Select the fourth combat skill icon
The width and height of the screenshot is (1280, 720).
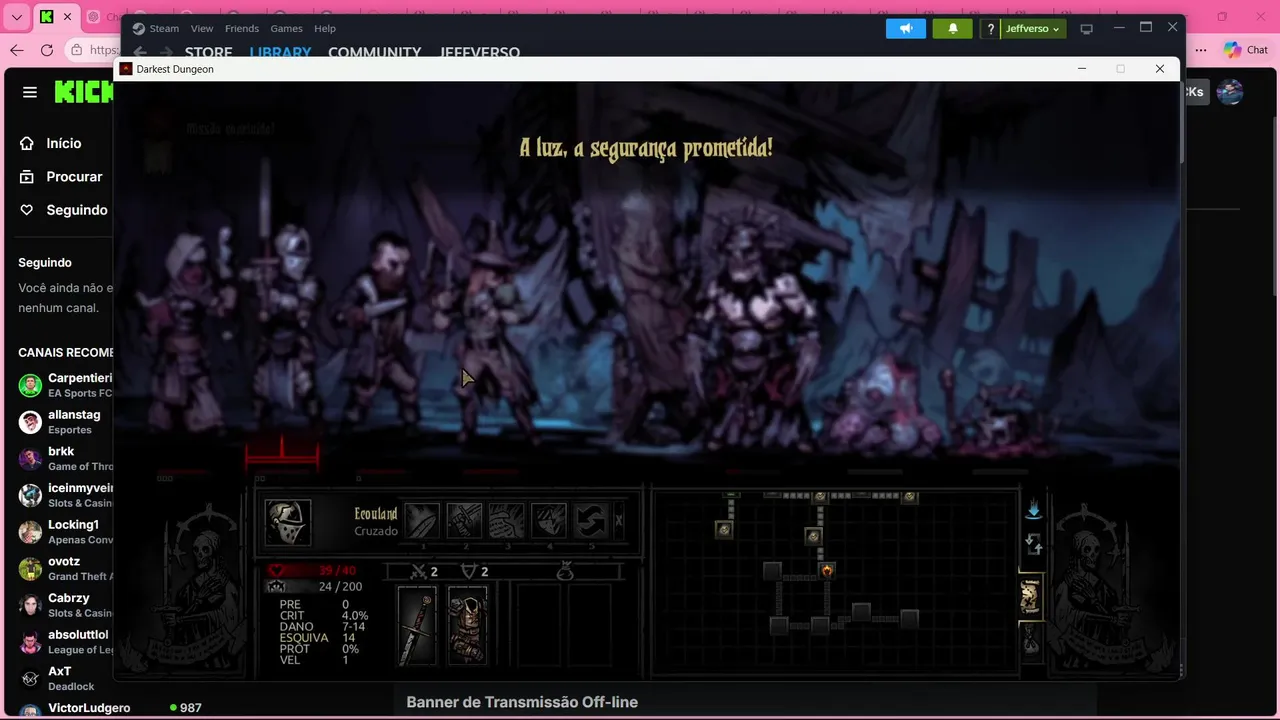coord(548,521)
